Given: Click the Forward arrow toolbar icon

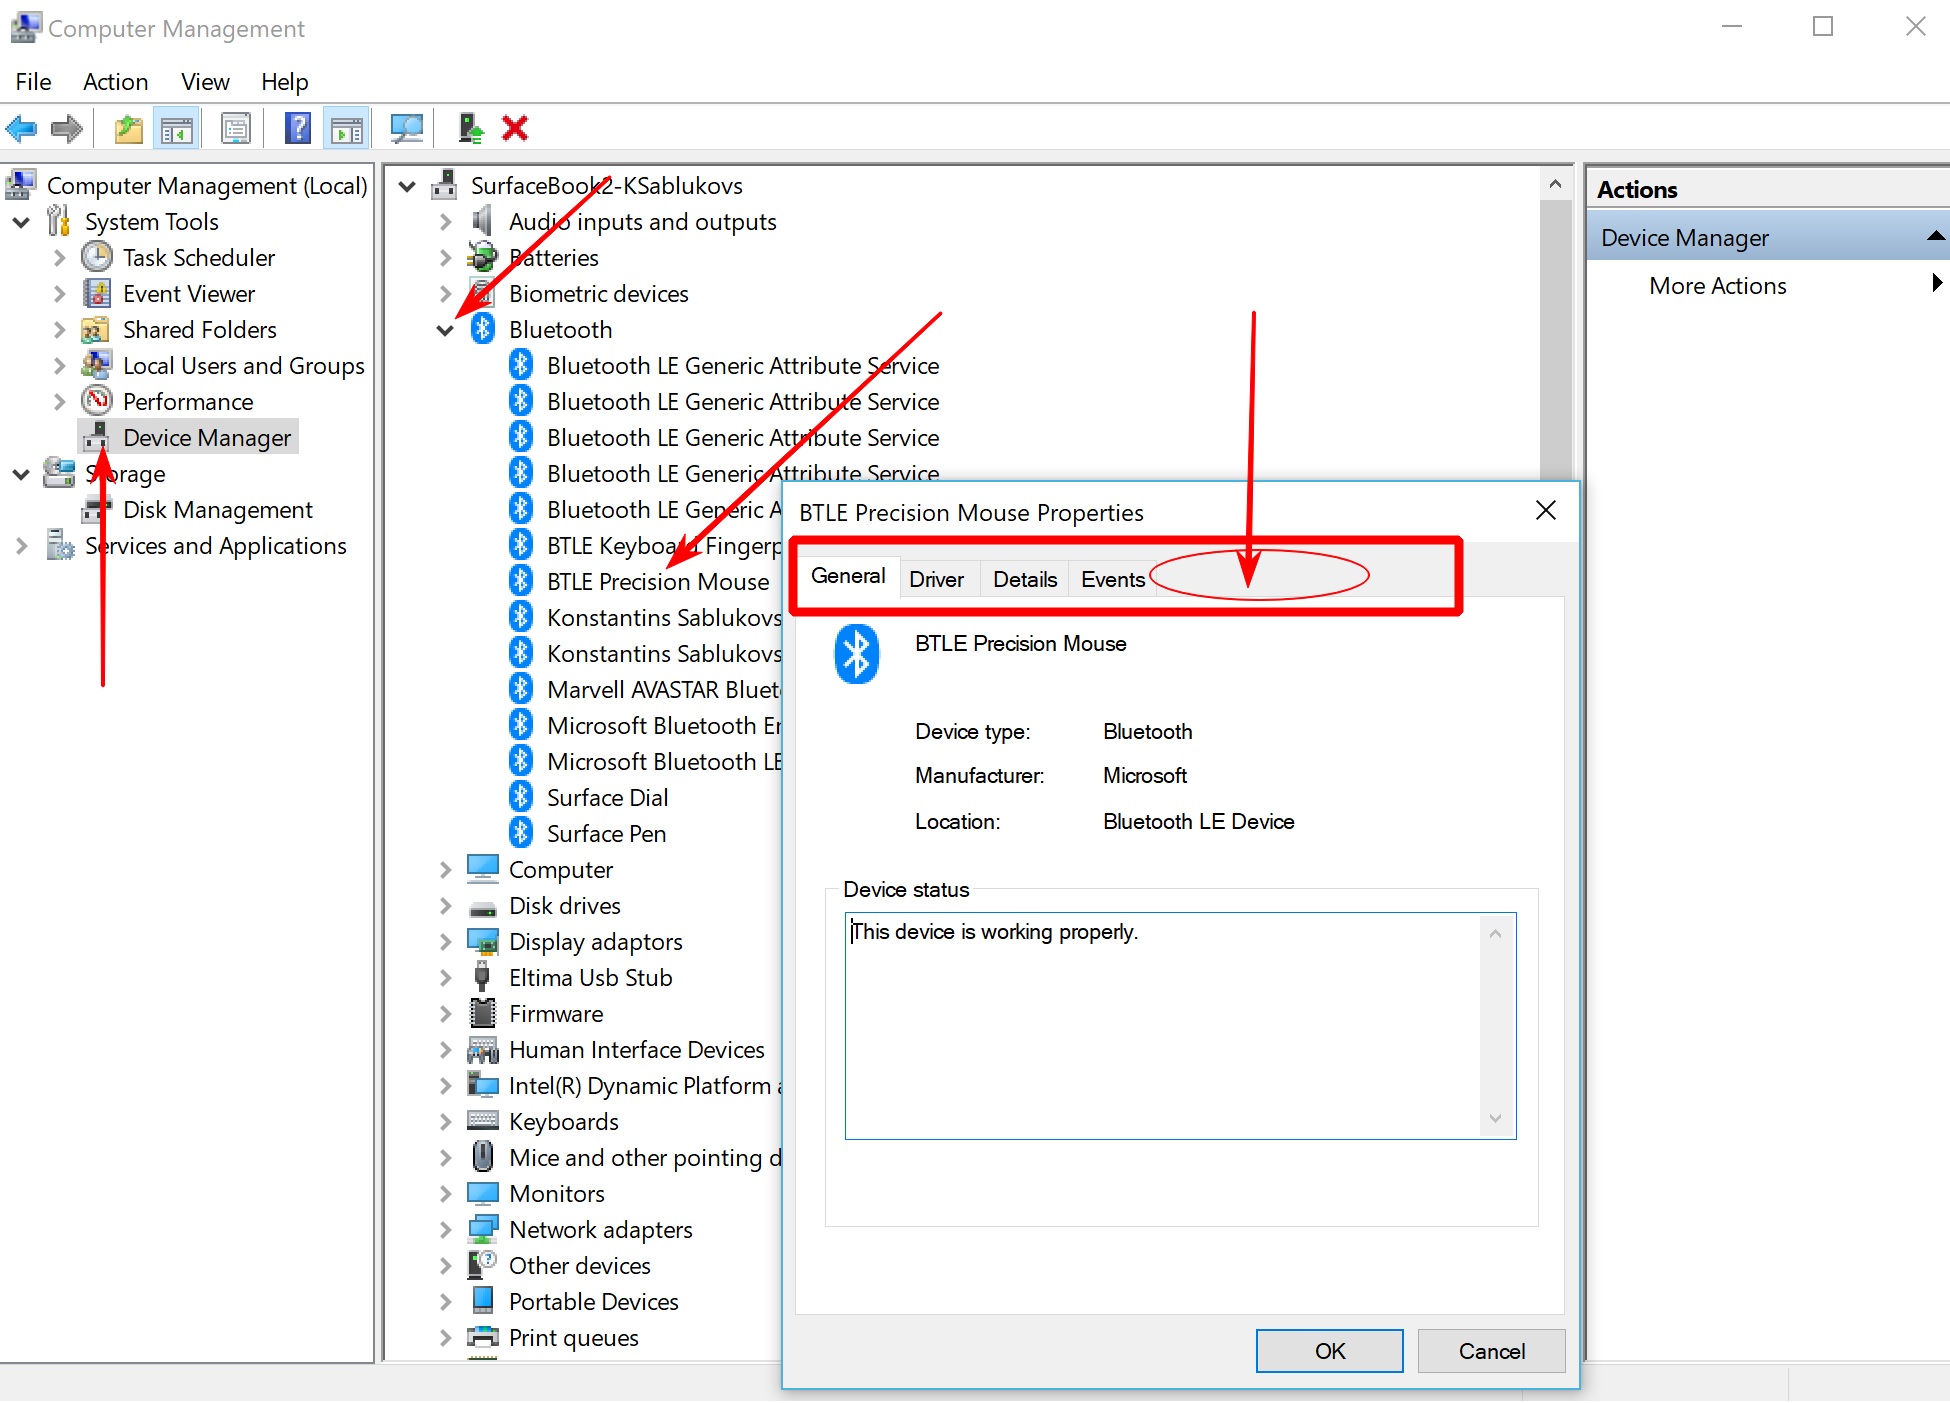Looking at the screenshot, I should point(67,128).
